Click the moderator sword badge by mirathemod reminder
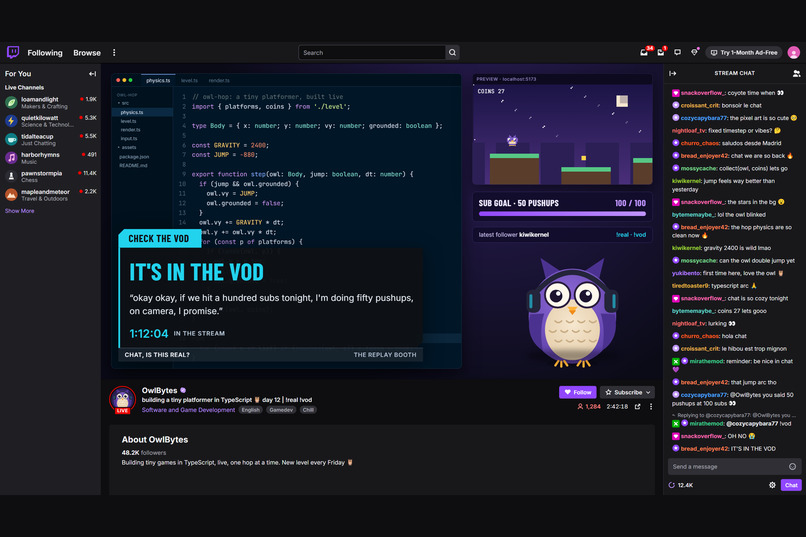806x537 pixels. coord(676,362)
